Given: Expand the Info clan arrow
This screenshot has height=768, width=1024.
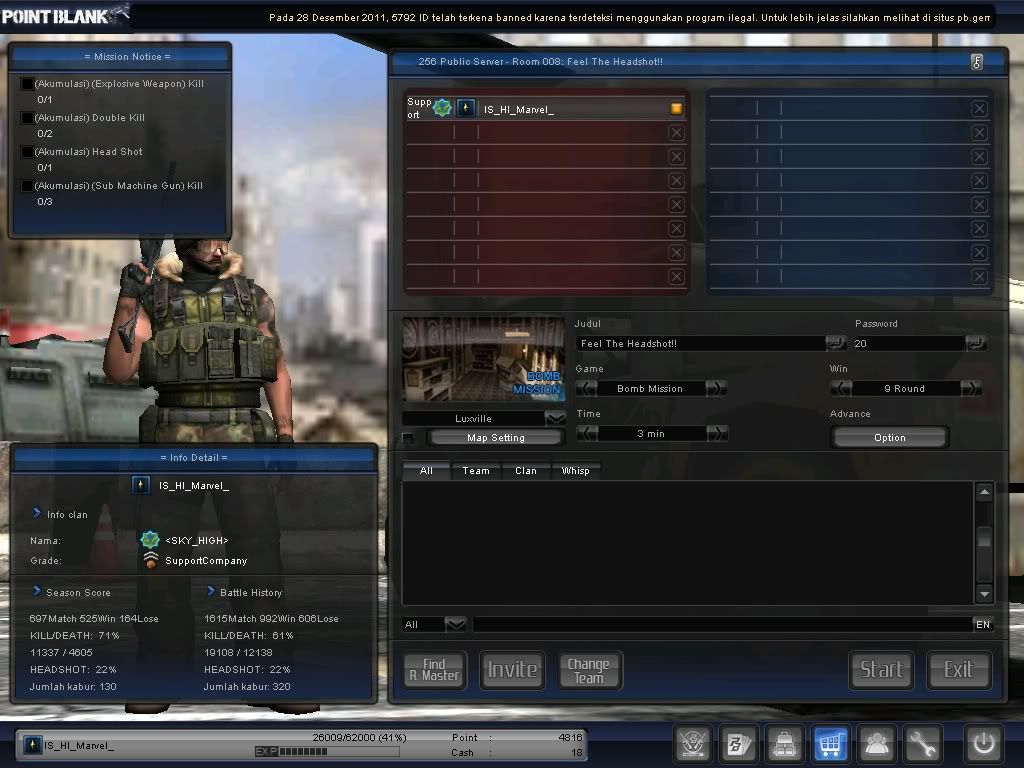Looking at the screenshot, I should (37, 513).
